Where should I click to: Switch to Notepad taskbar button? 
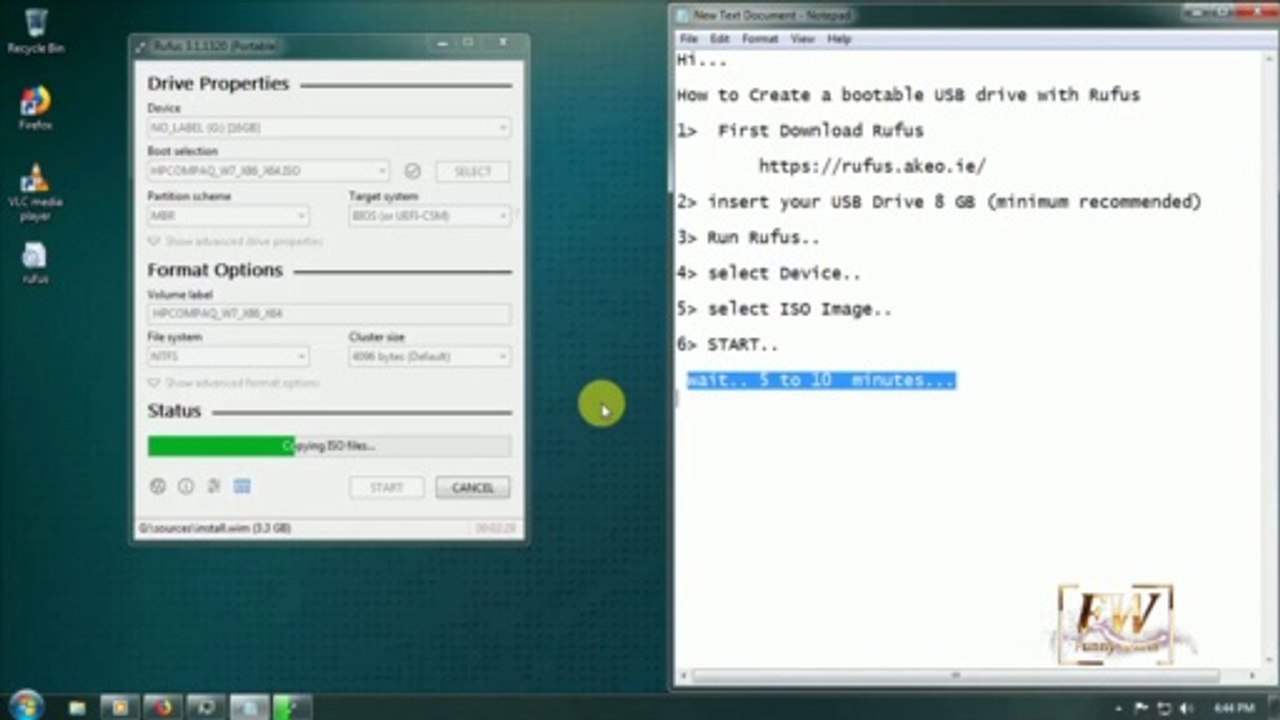tap(249, 707)
